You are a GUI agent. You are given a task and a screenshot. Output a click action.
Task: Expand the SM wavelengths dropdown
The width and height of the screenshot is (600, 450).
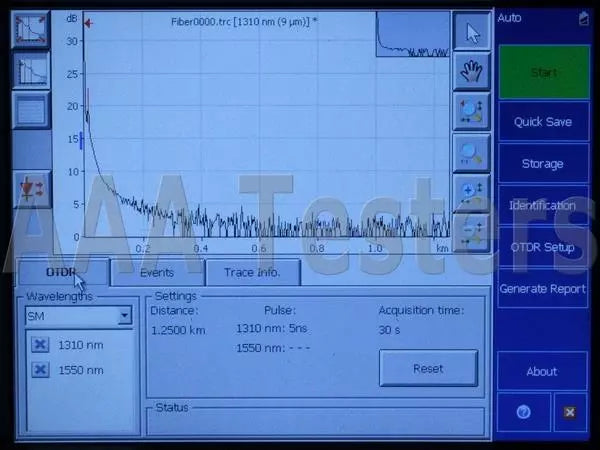click(124, 316)
